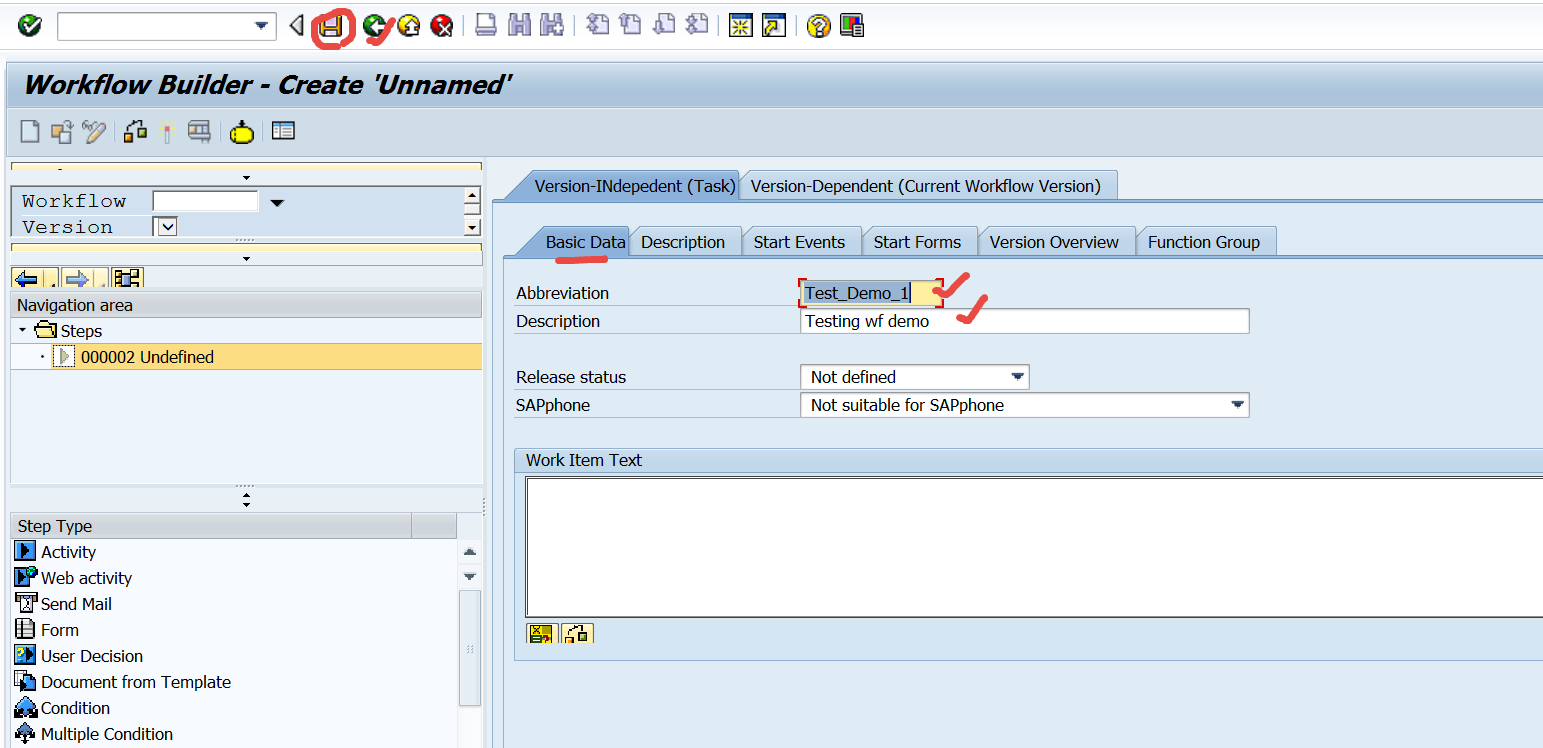This screenshot has height=748, width=1543.
Task: Select the Version Overview tab
Action: point(1056,241)
